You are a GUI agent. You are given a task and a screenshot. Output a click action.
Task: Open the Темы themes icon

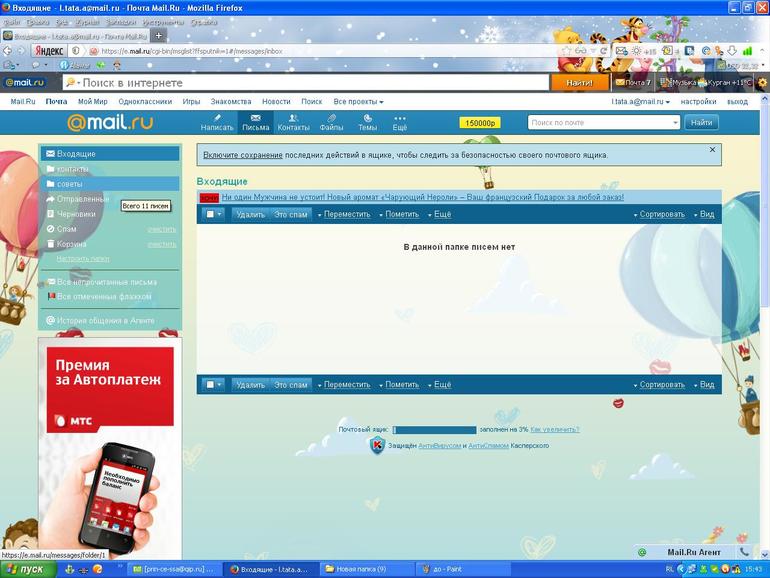point(367,119)
